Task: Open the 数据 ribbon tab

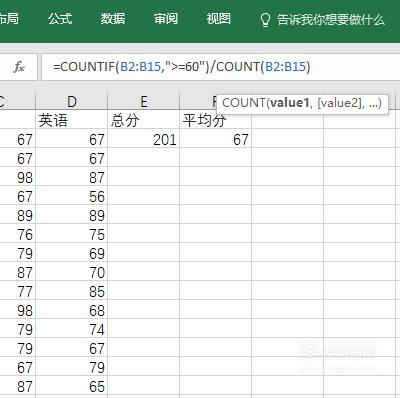Action: [113, 19]
